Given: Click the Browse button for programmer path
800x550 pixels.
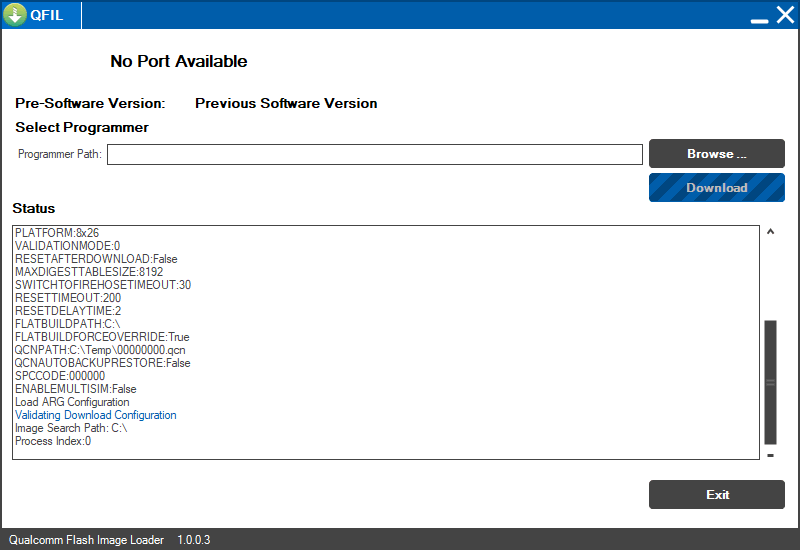Looking at the screenshot, I should click(716, 154).
